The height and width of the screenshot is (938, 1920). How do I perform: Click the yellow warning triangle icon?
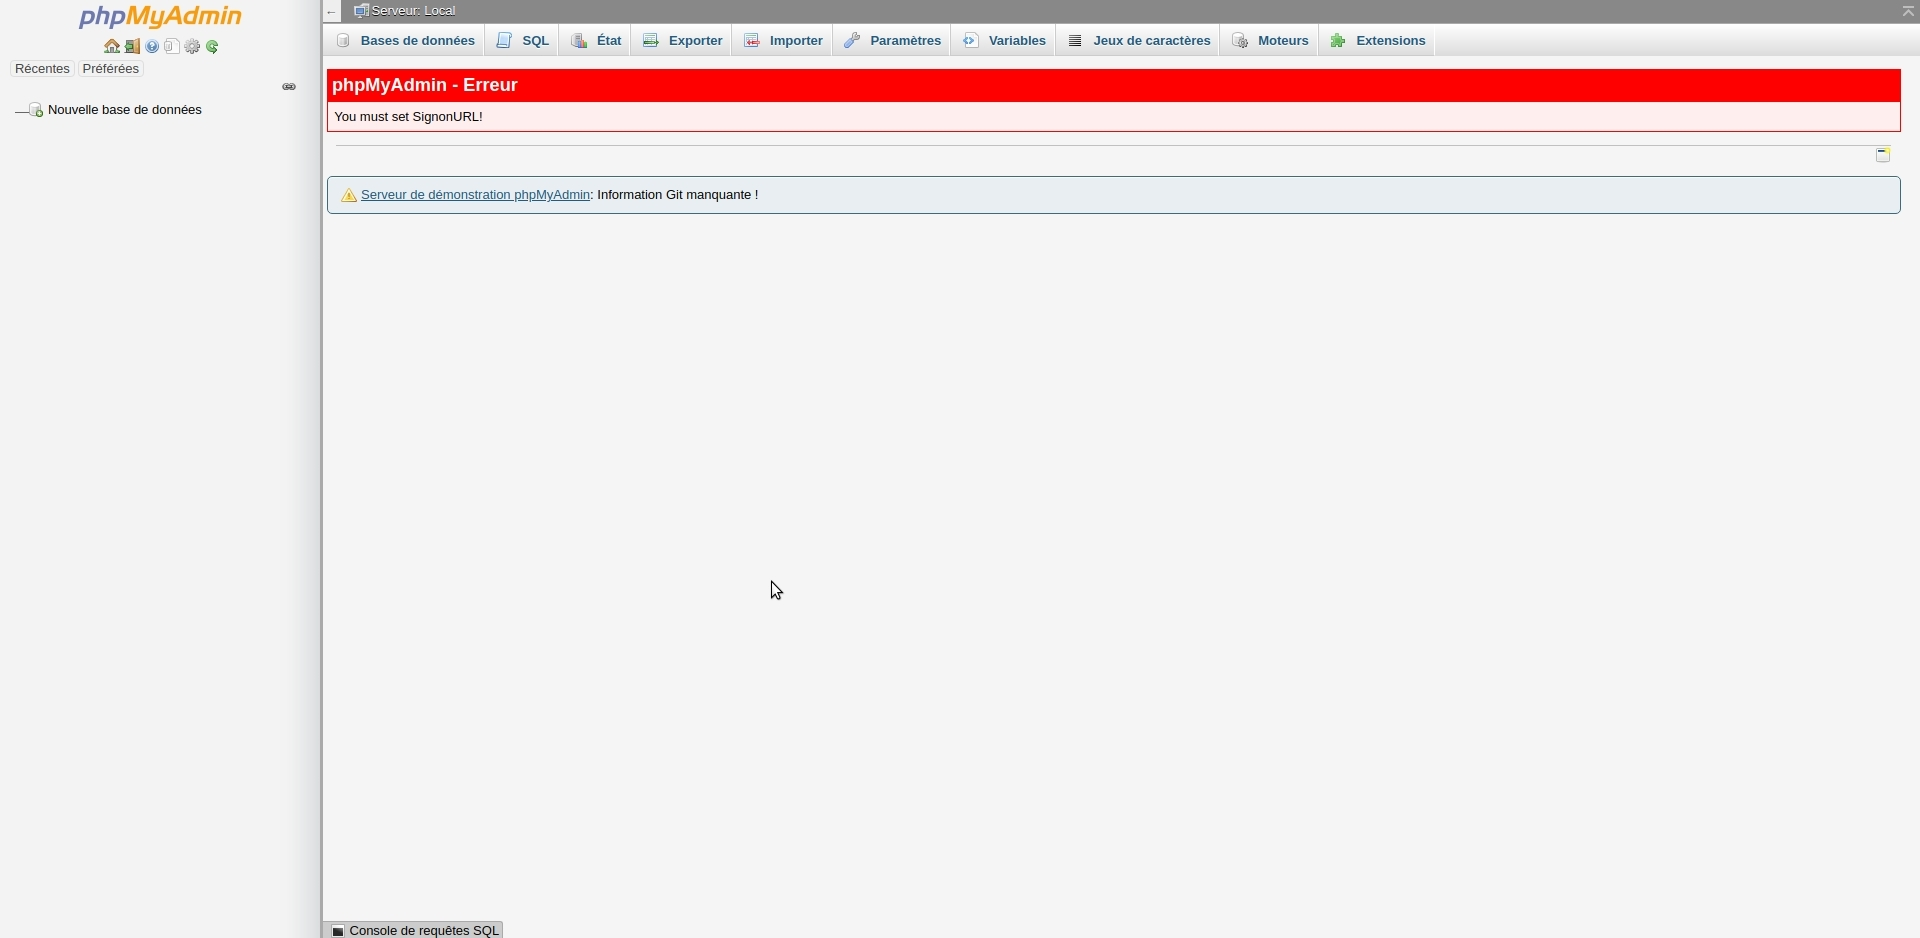(349, 196)
